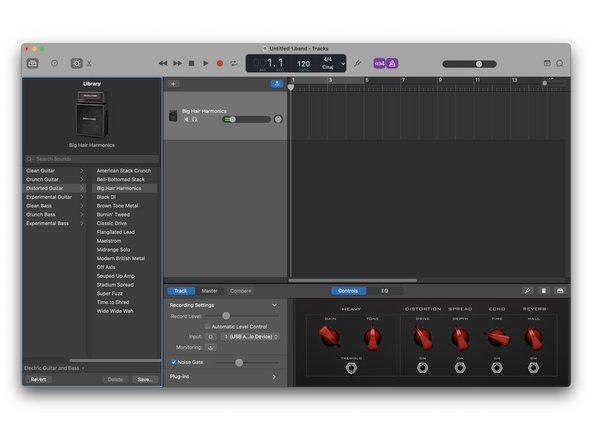The width and height of the screenshot is (592, 444).
Task: Switch to the Track tab
Action: [x=181, y=291]
